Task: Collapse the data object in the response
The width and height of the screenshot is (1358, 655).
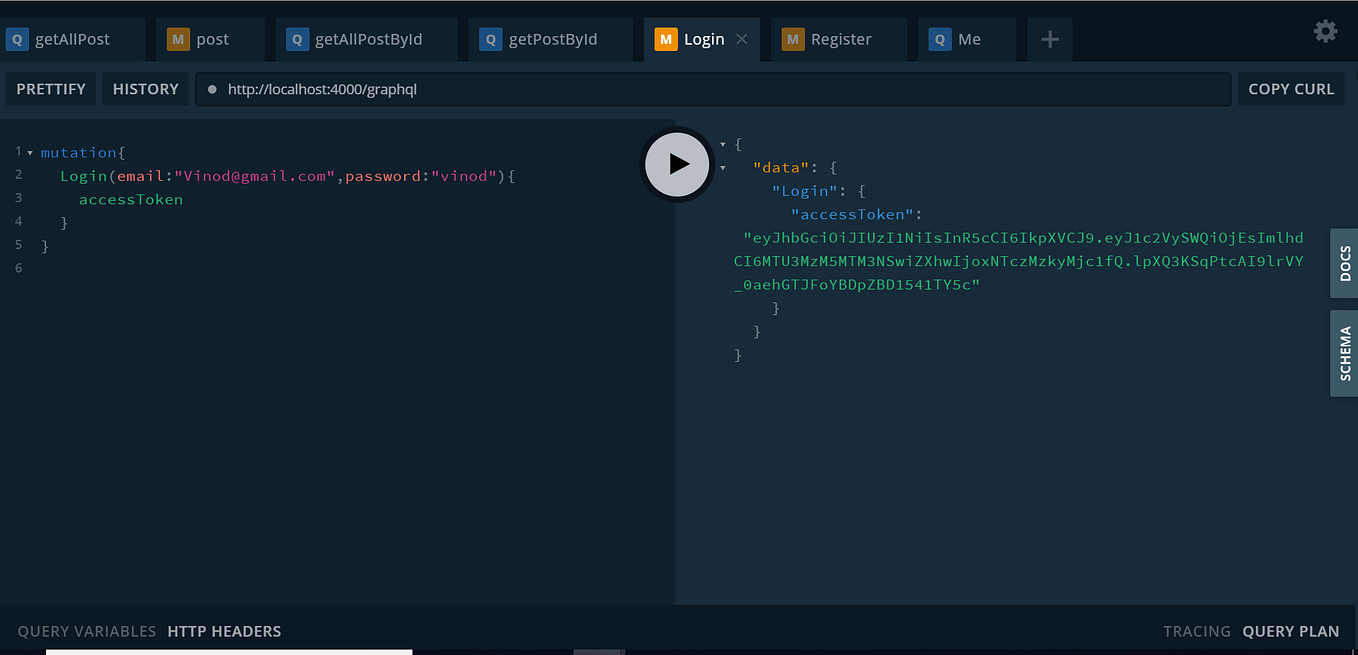Action: tap(723, 167)
